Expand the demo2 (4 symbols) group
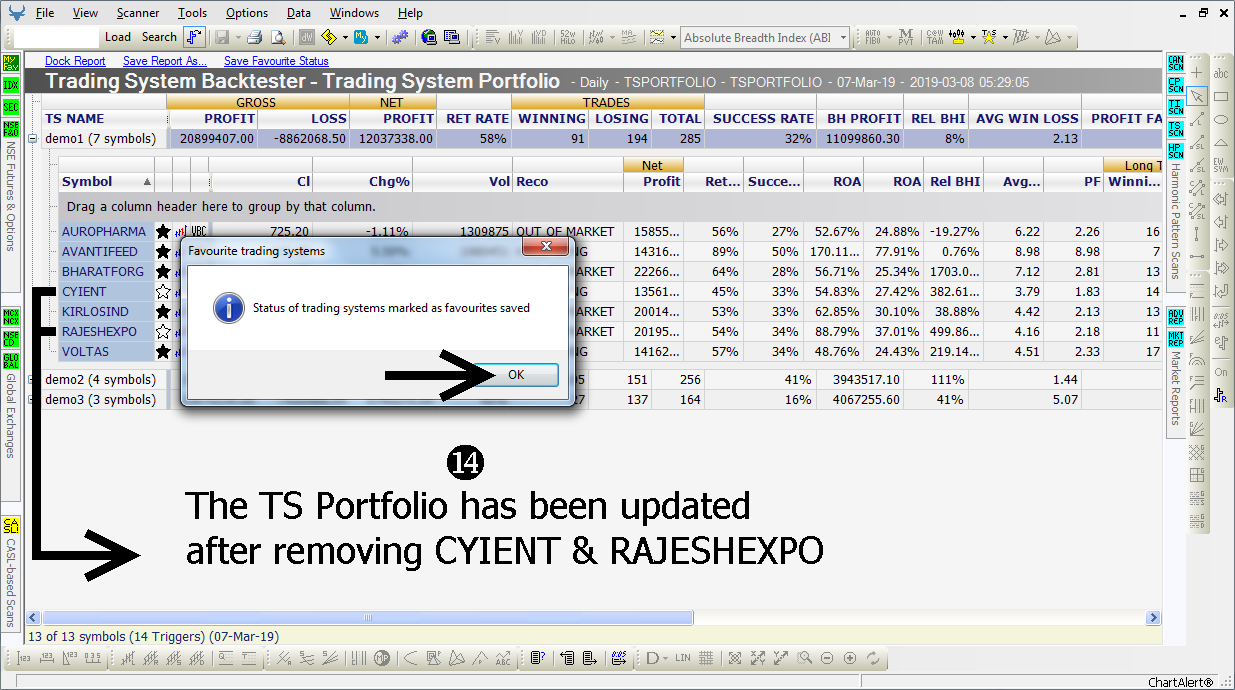This screenshot has width=1235, height=690. [33, 380]
